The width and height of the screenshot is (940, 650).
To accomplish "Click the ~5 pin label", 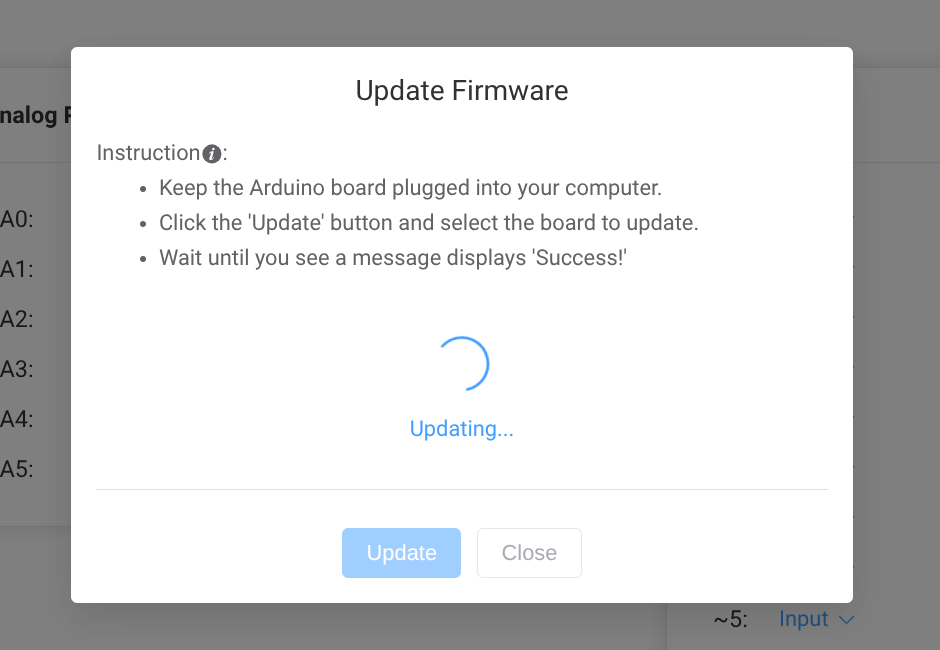I will [730, 620].
